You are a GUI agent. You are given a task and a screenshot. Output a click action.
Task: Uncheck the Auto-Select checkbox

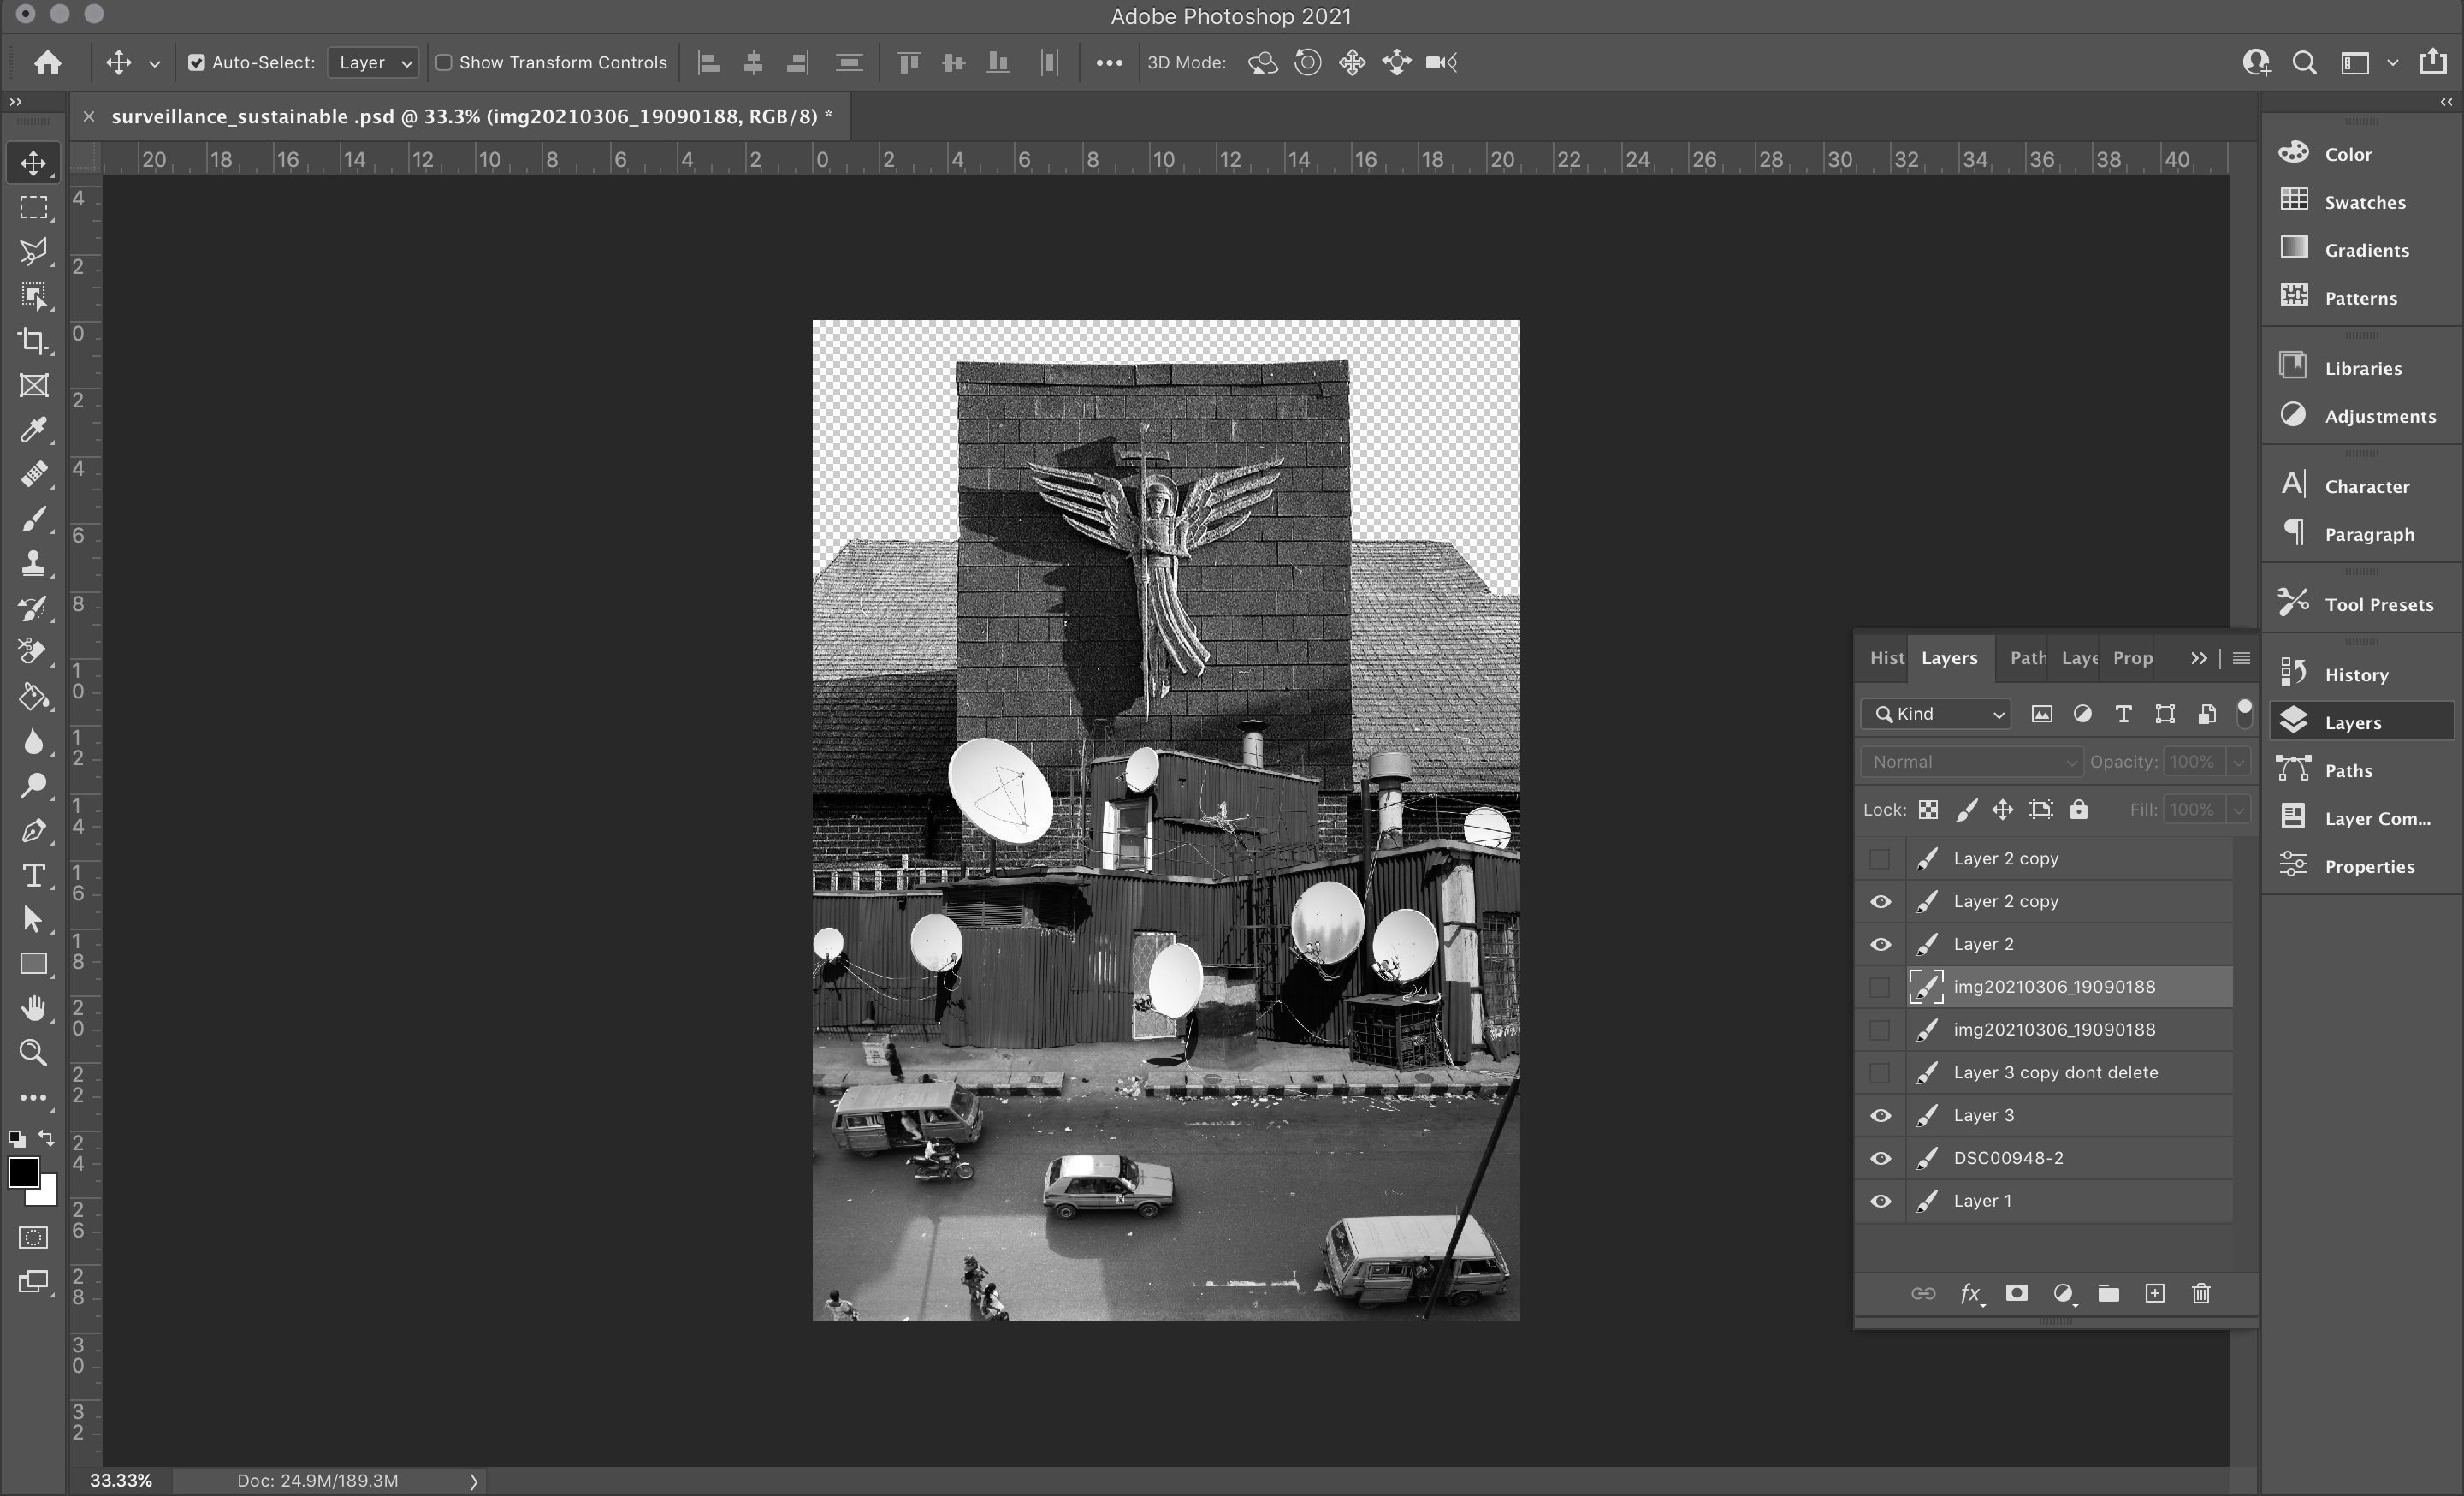tap(197, 63)
